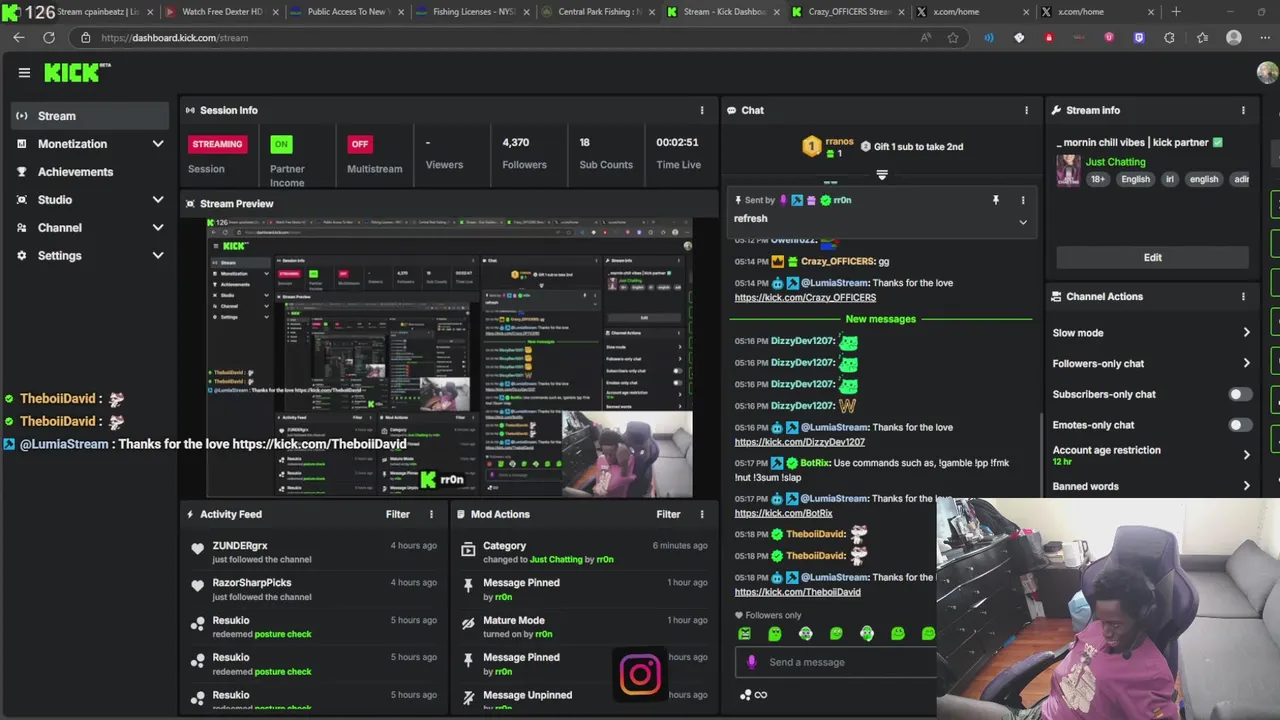Switch to the Central Park Fishing browser tab

pyautogui.click(x=597, y=12)
